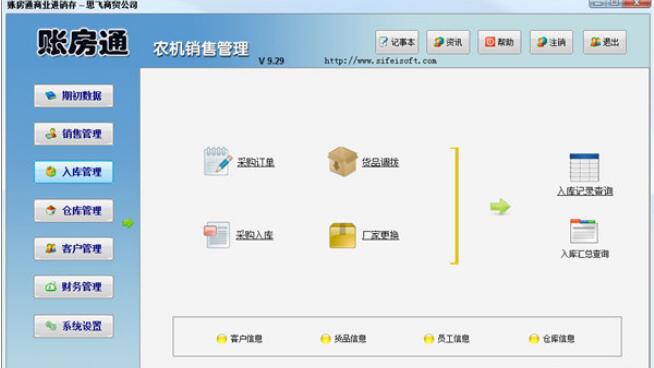Select 财务管理 in the sidebar
Viewport: 654px width, 368px height.
(x=73, y=287)
